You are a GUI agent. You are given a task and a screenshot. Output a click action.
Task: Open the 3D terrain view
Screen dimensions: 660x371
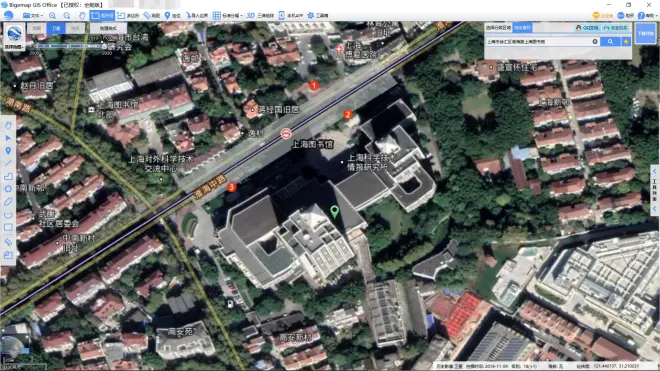click(260, 16)
